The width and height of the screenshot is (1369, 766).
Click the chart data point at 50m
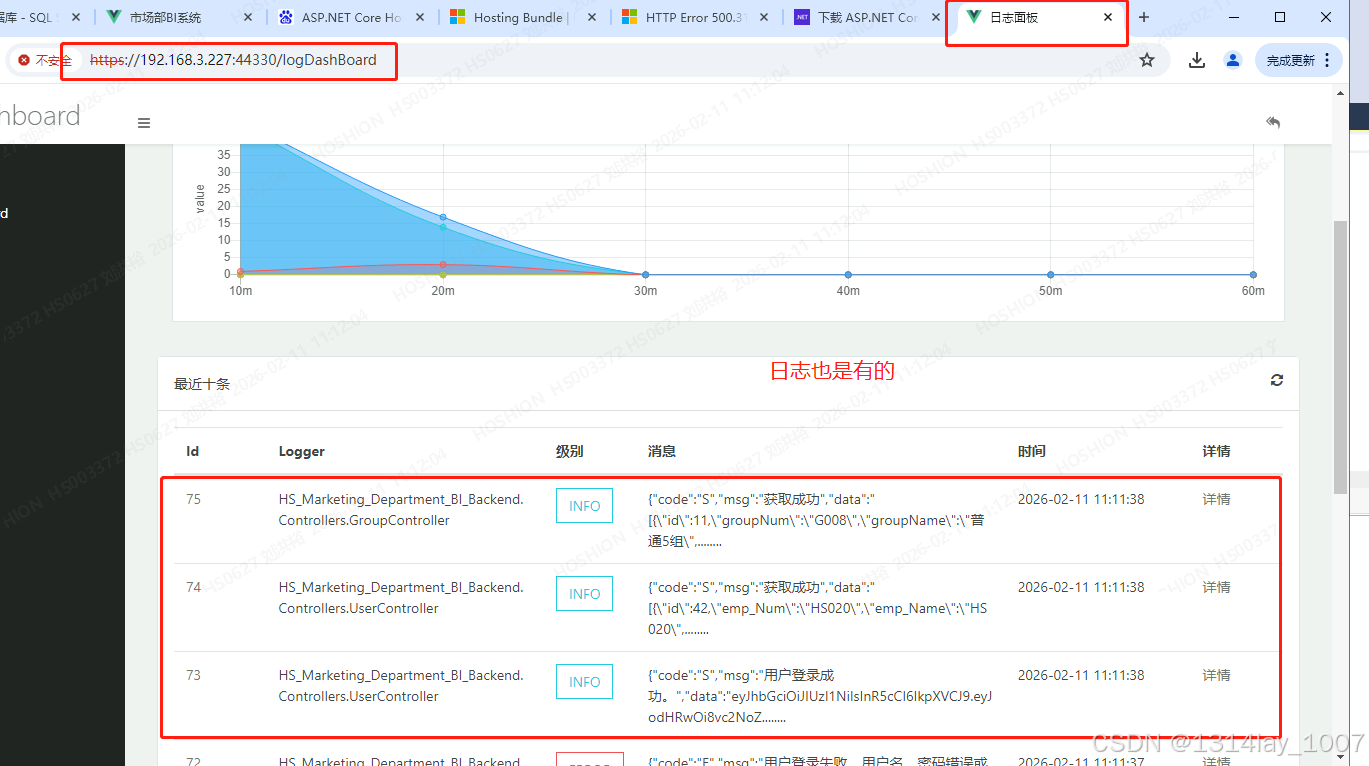coord(1050,274)
